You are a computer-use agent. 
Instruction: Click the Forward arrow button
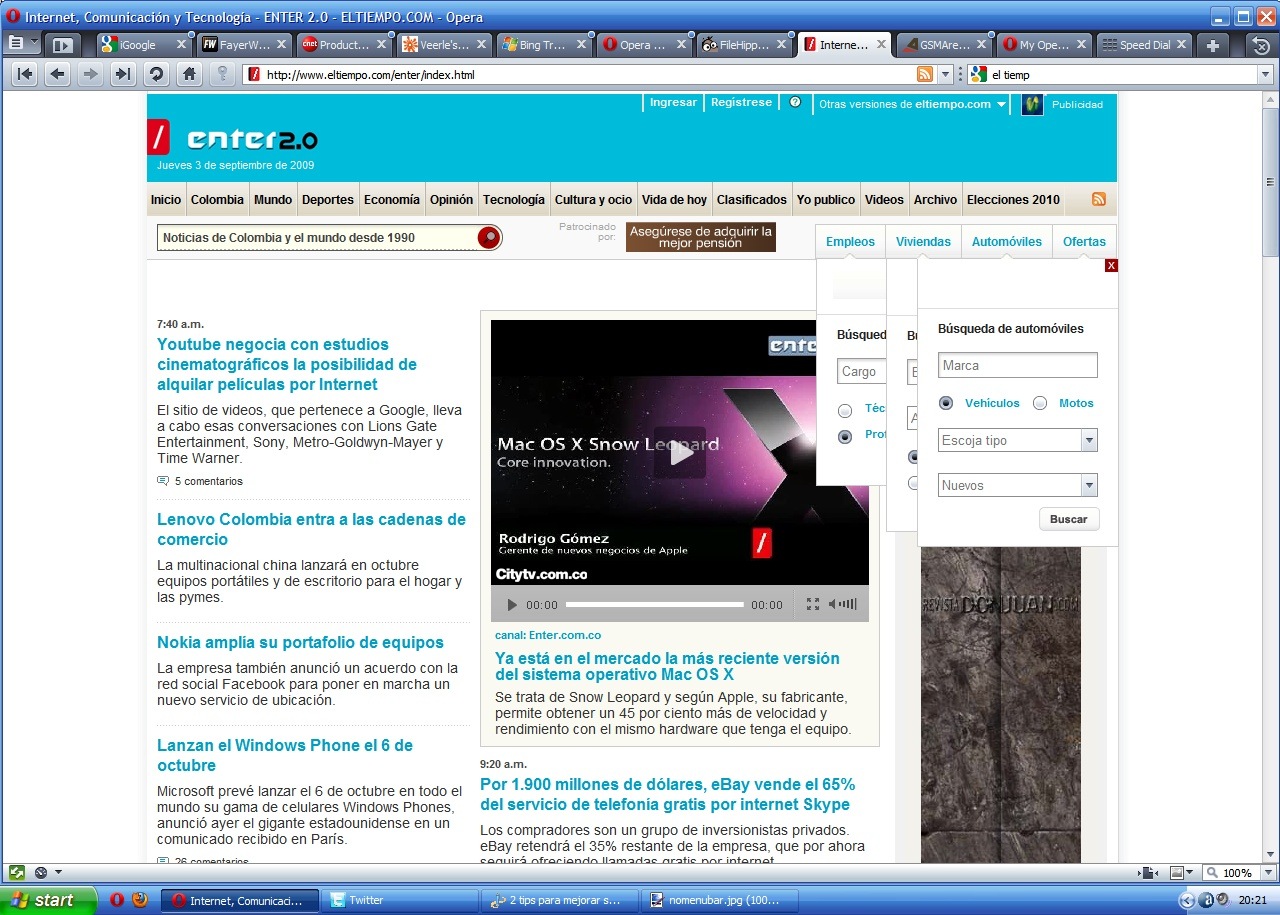pos(91,74)
